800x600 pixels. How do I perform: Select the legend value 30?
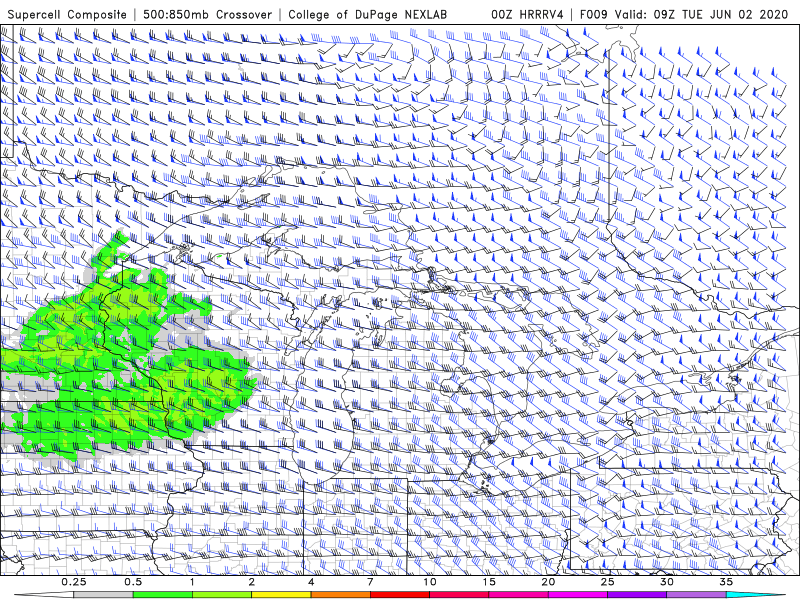click(667, 582)
